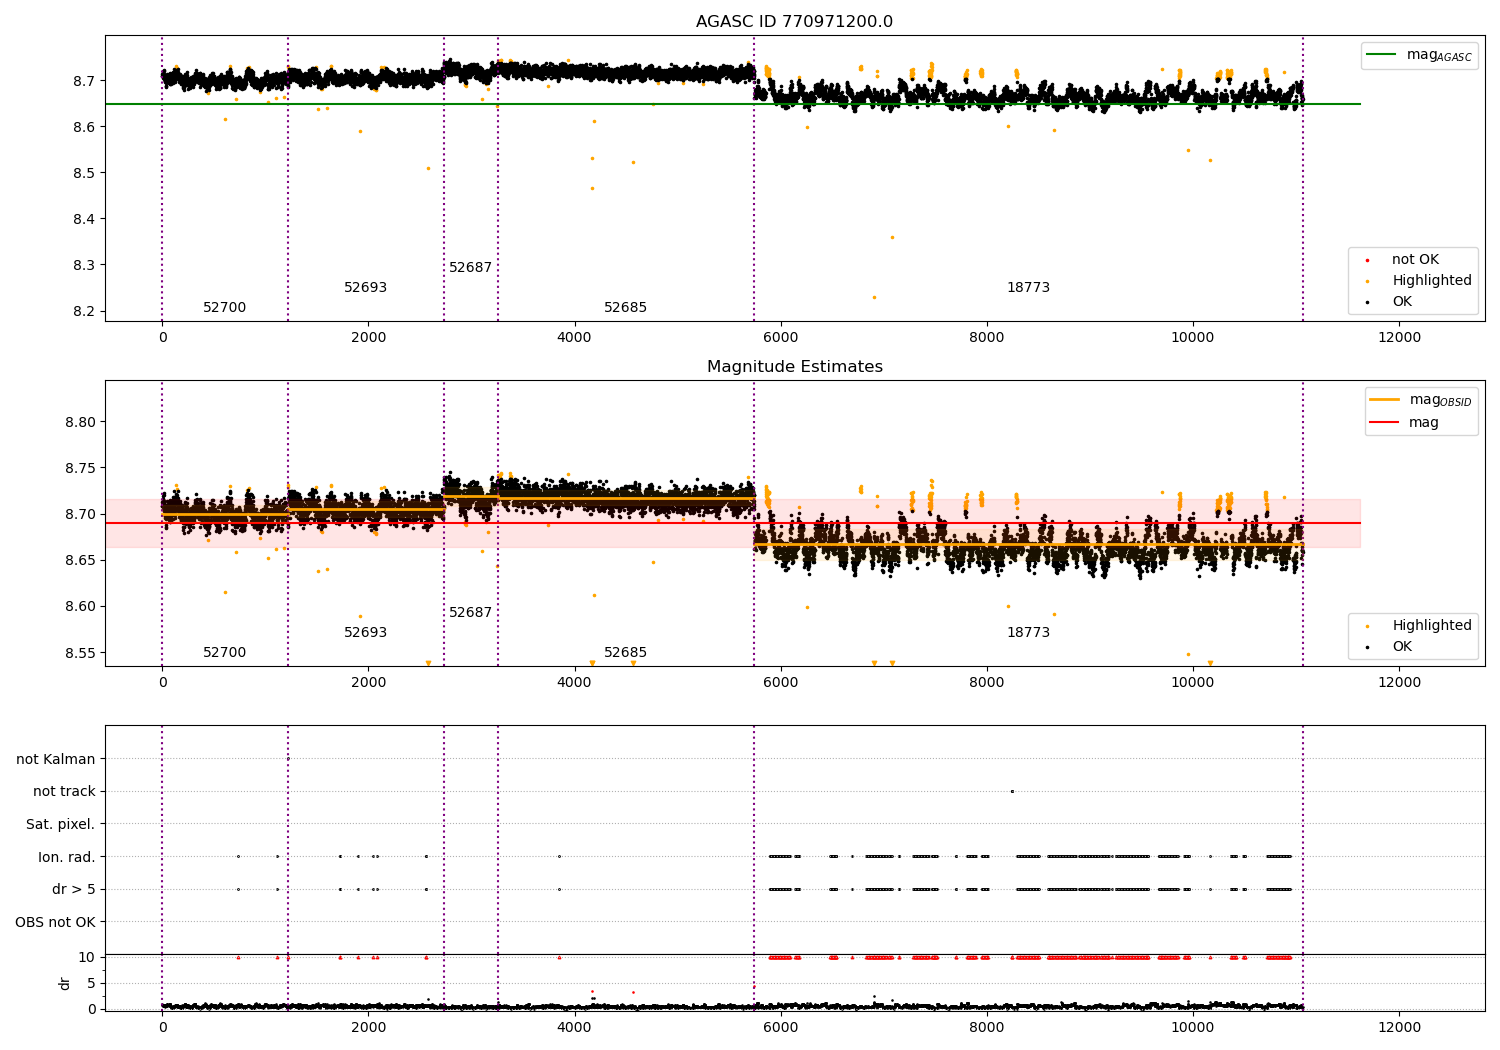The image size is (1500, 1050).
Task: Click the y-tick '8.4' in top panel
Action: [x=85, y=220]
